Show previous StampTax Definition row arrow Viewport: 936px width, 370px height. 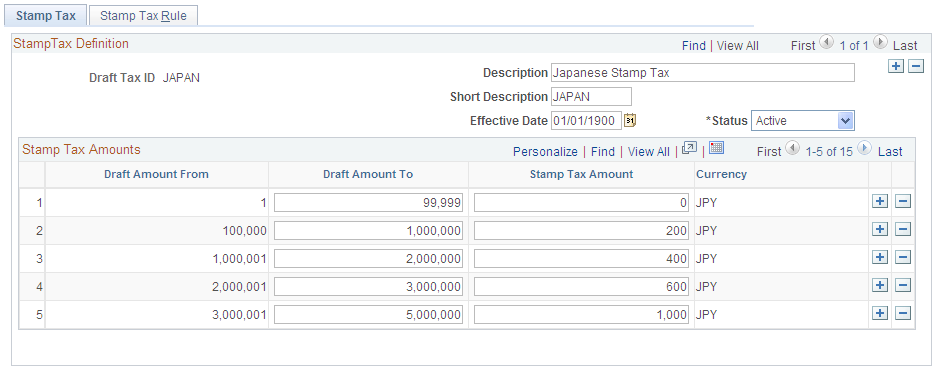click(x=826, y=42)
